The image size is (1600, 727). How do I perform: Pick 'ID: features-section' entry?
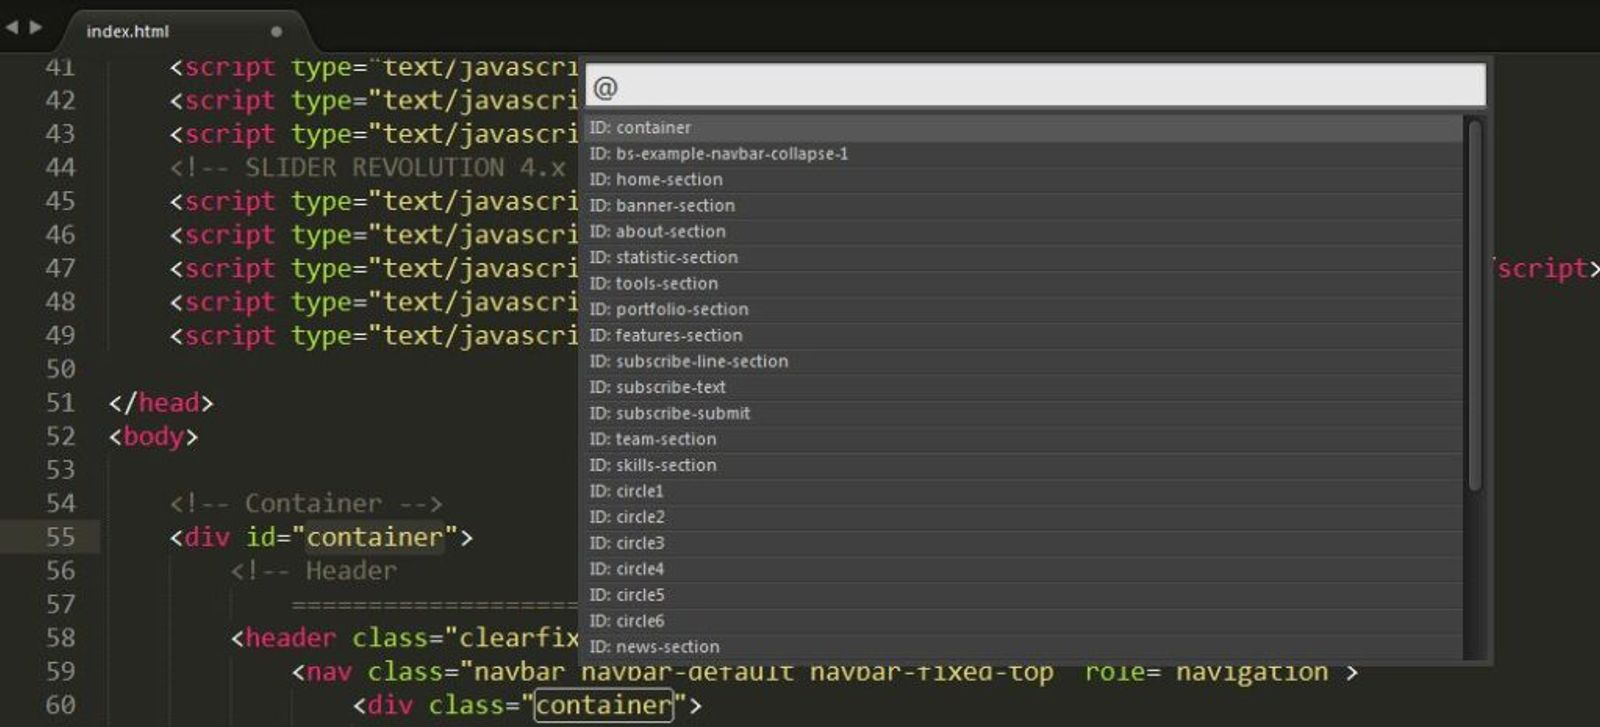[1023, 336]
